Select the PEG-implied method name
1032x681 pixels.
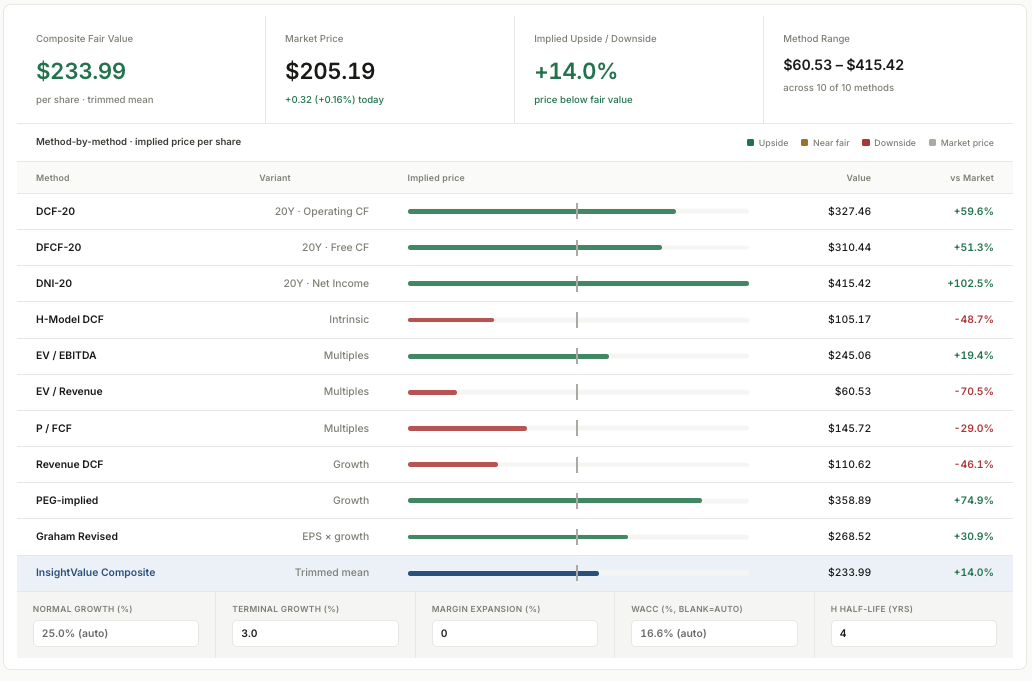[x=67, y=501]
